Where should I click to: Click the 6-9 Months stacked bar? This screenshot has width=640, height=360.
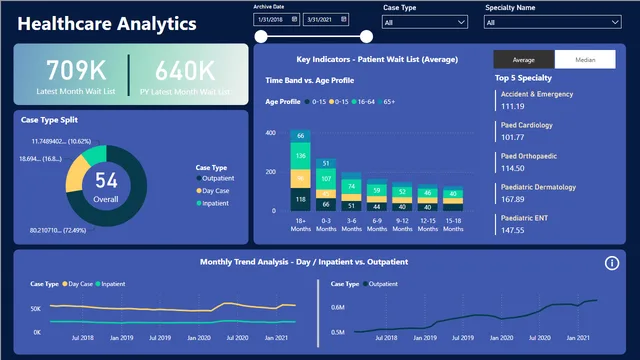(x=377, y=195)
